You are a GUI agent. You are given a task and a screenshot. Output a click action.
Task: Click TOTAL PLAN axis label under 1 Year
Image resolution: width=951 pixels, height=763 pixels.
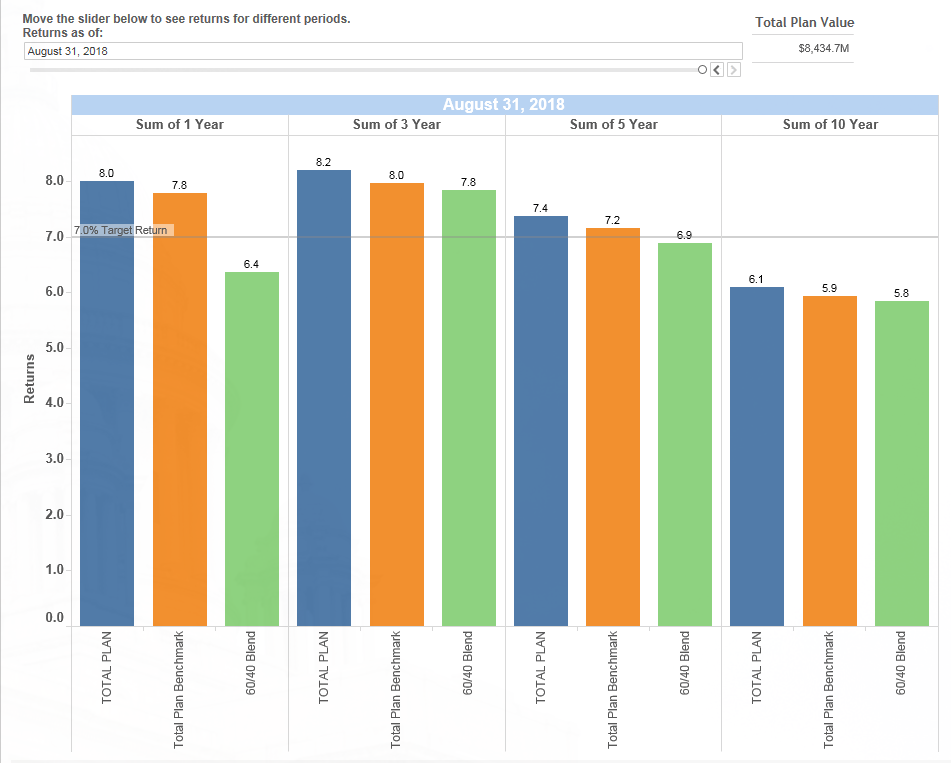pyautogui.click(x=107, y=667)
